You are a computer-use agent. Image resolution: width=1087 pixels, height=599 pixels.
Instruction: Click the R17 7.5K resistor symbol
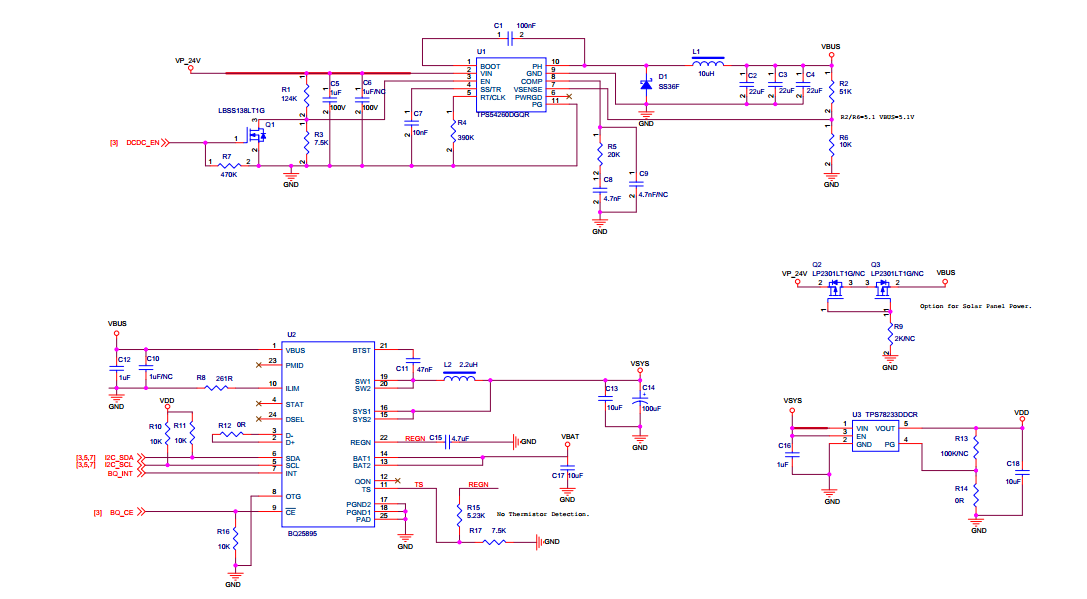pyautogui.click(x=494, y=542)
